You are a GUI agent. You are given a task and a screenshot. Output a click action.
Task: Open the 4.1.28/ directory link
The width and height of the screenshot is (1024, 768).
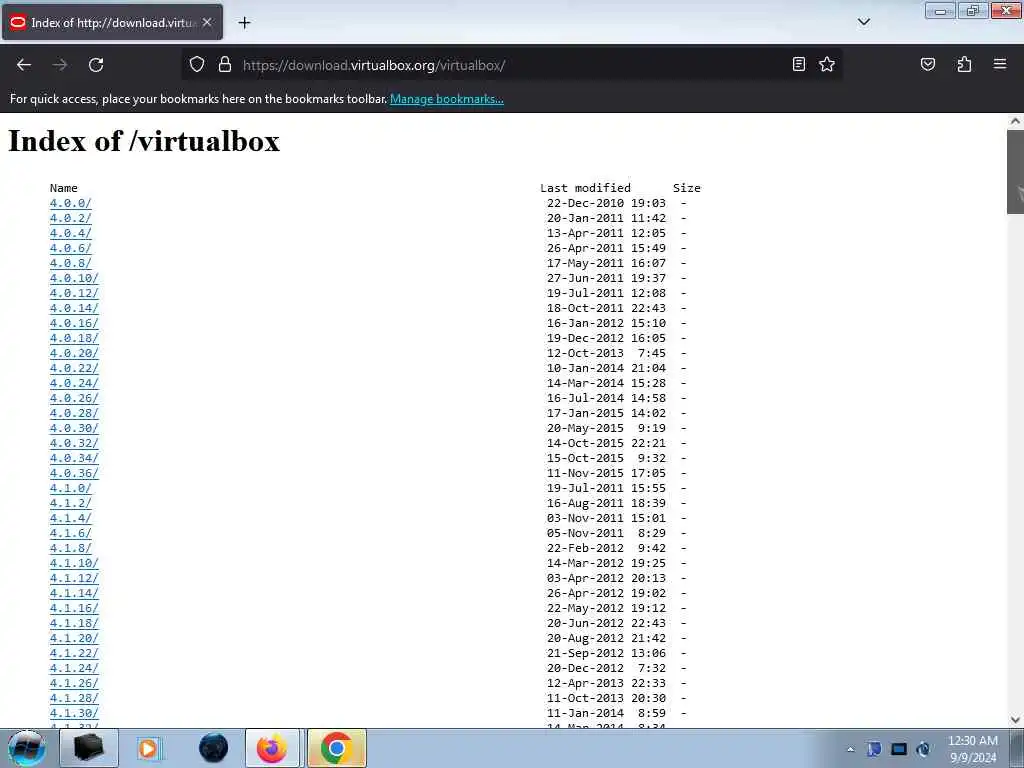click(x=74, y=699)
